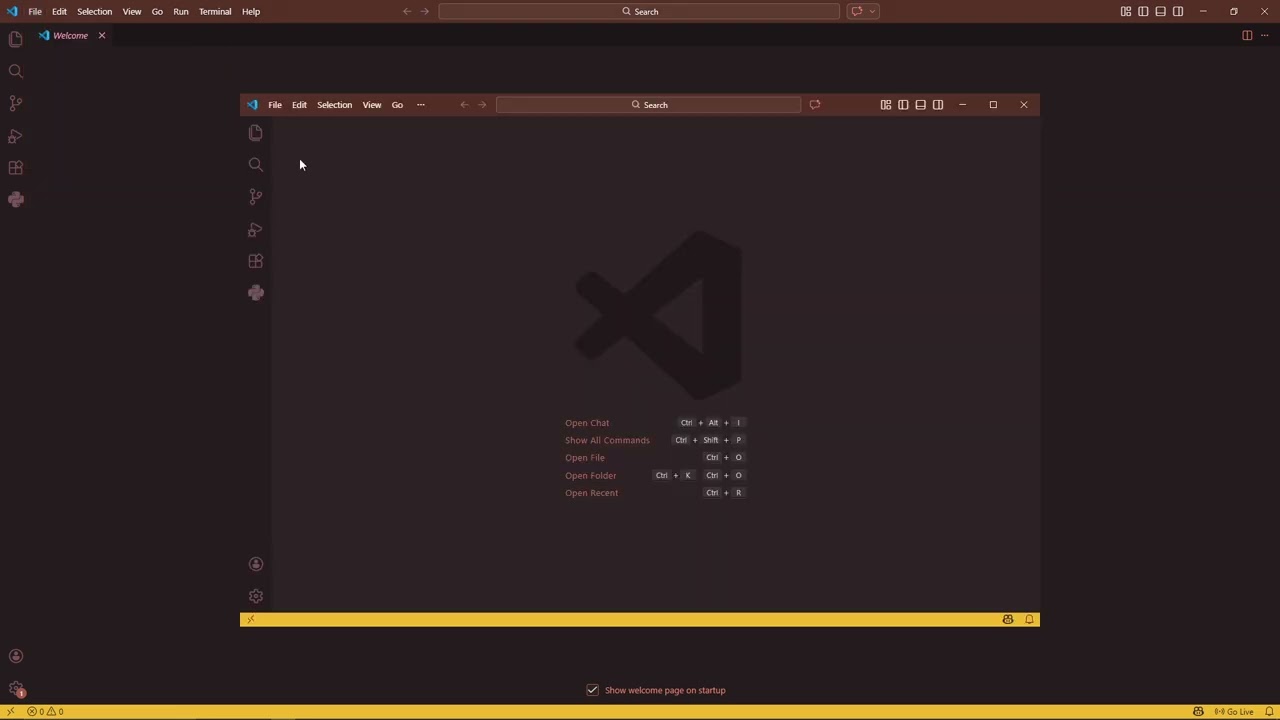Open Edit menu in front window

point(299,105)
